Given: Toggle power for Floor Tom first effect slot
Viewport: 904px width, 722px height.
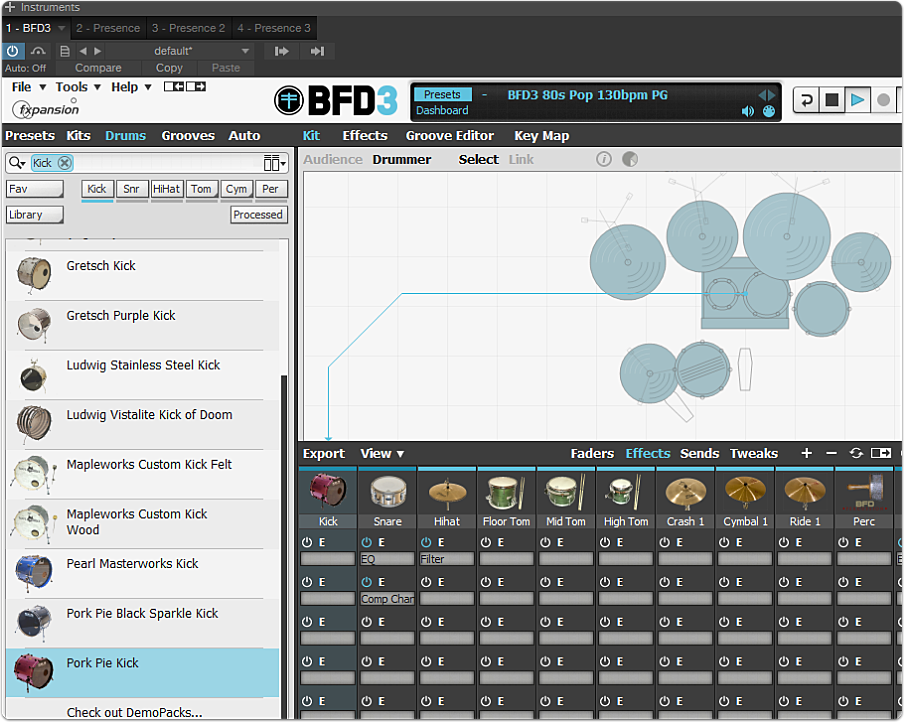Looking at the screenshot, I should point(486,542).
